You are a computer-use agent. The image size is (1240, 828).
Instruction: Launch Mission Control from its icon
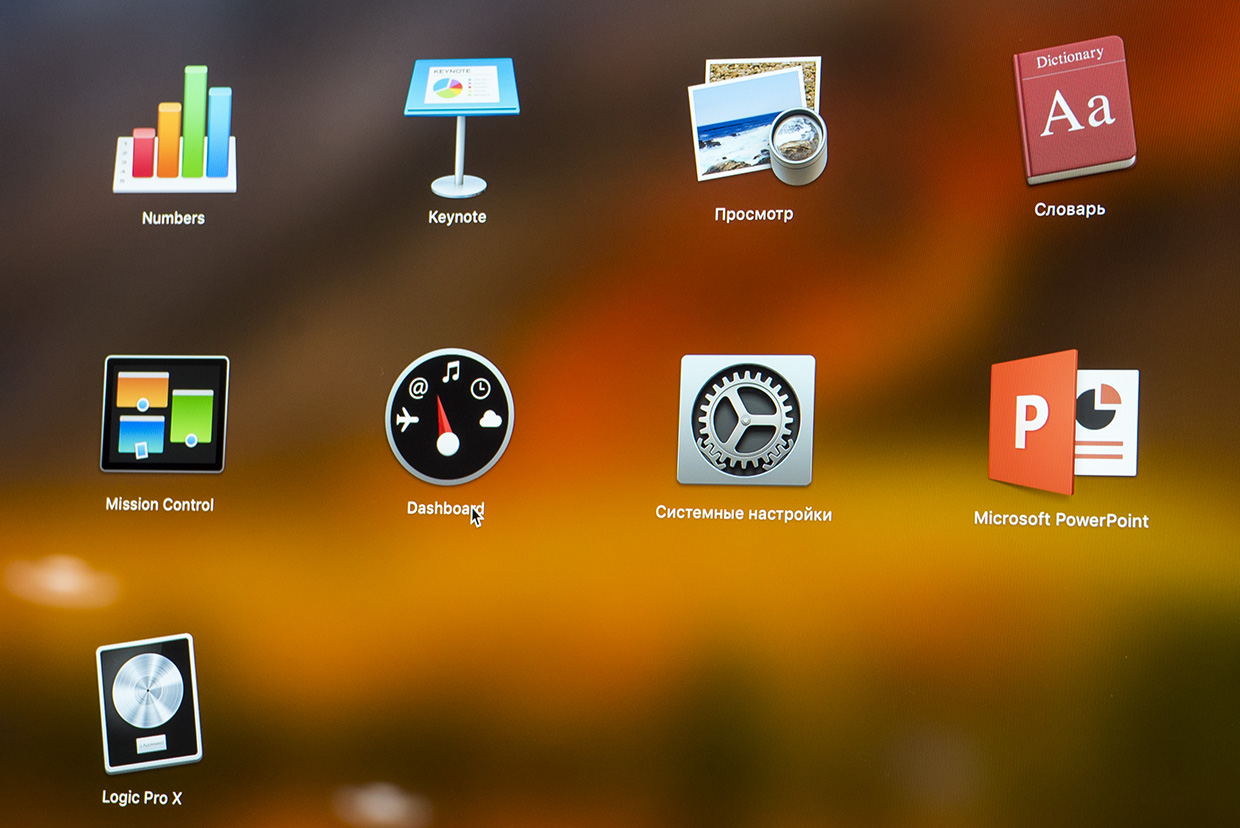tap(165, 414)
